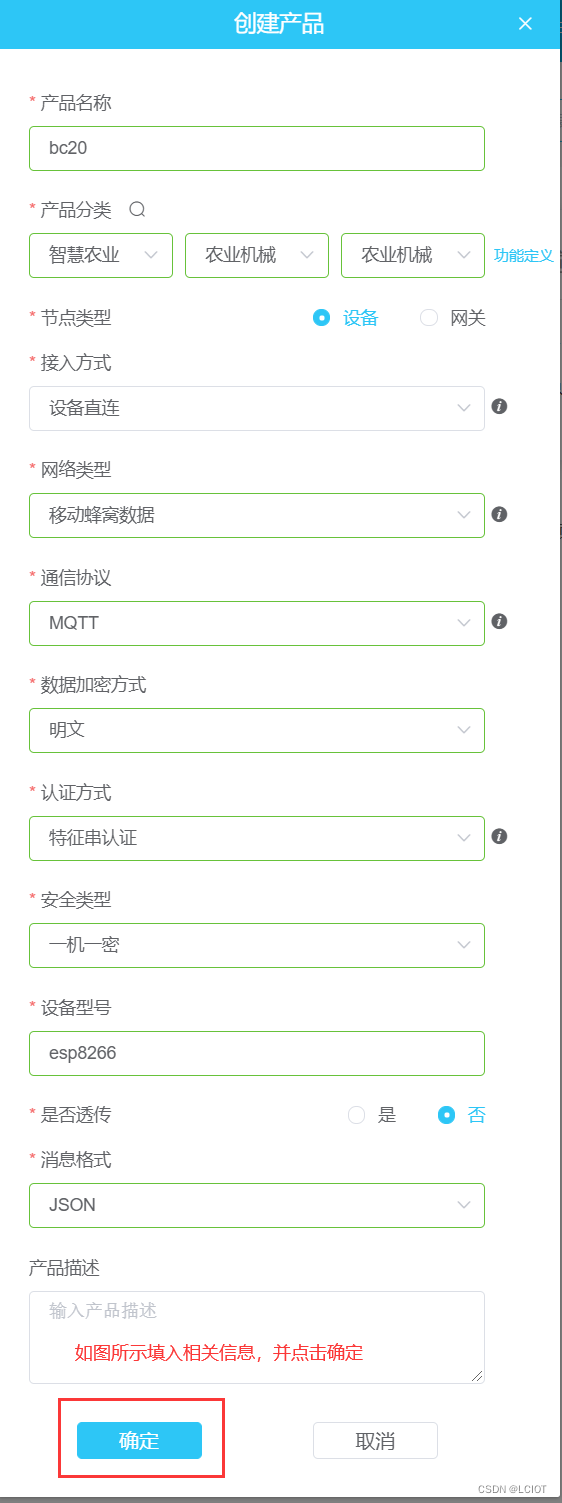Choose 否 for 是否透传

pyautogui.click(x=447, y=1115)
